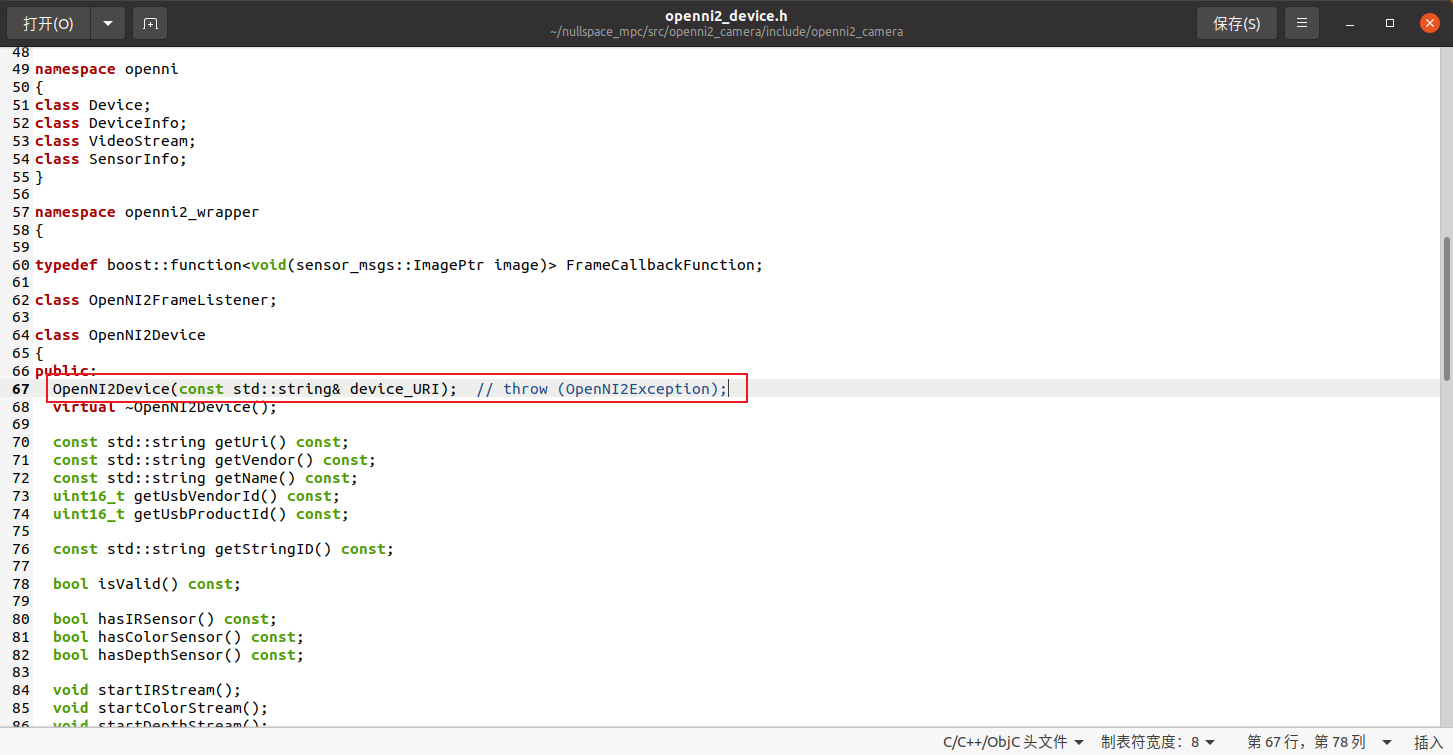This screenshot has width=1453, height=755.
Task: Close the gedit window
Action: pos(1429,23)
